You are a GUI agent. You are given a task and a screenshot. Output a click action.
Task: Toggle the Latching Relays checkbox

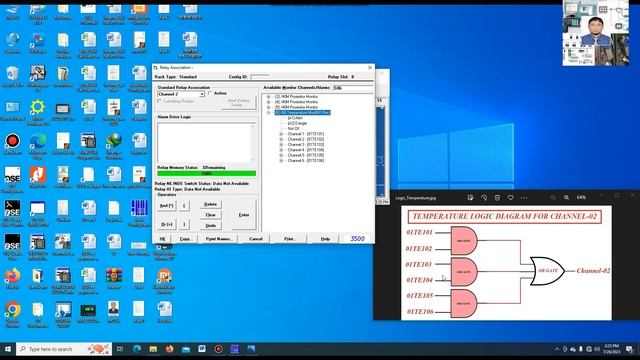click(x=160, y=101)
